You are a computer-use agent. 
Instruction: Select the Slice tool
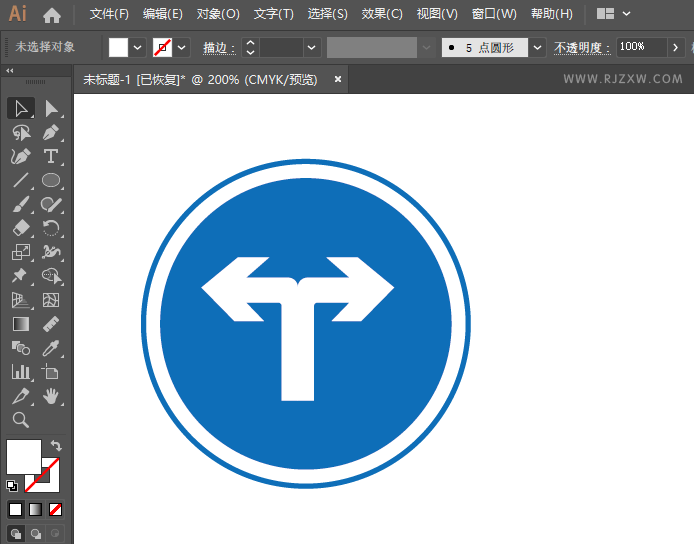21,396
